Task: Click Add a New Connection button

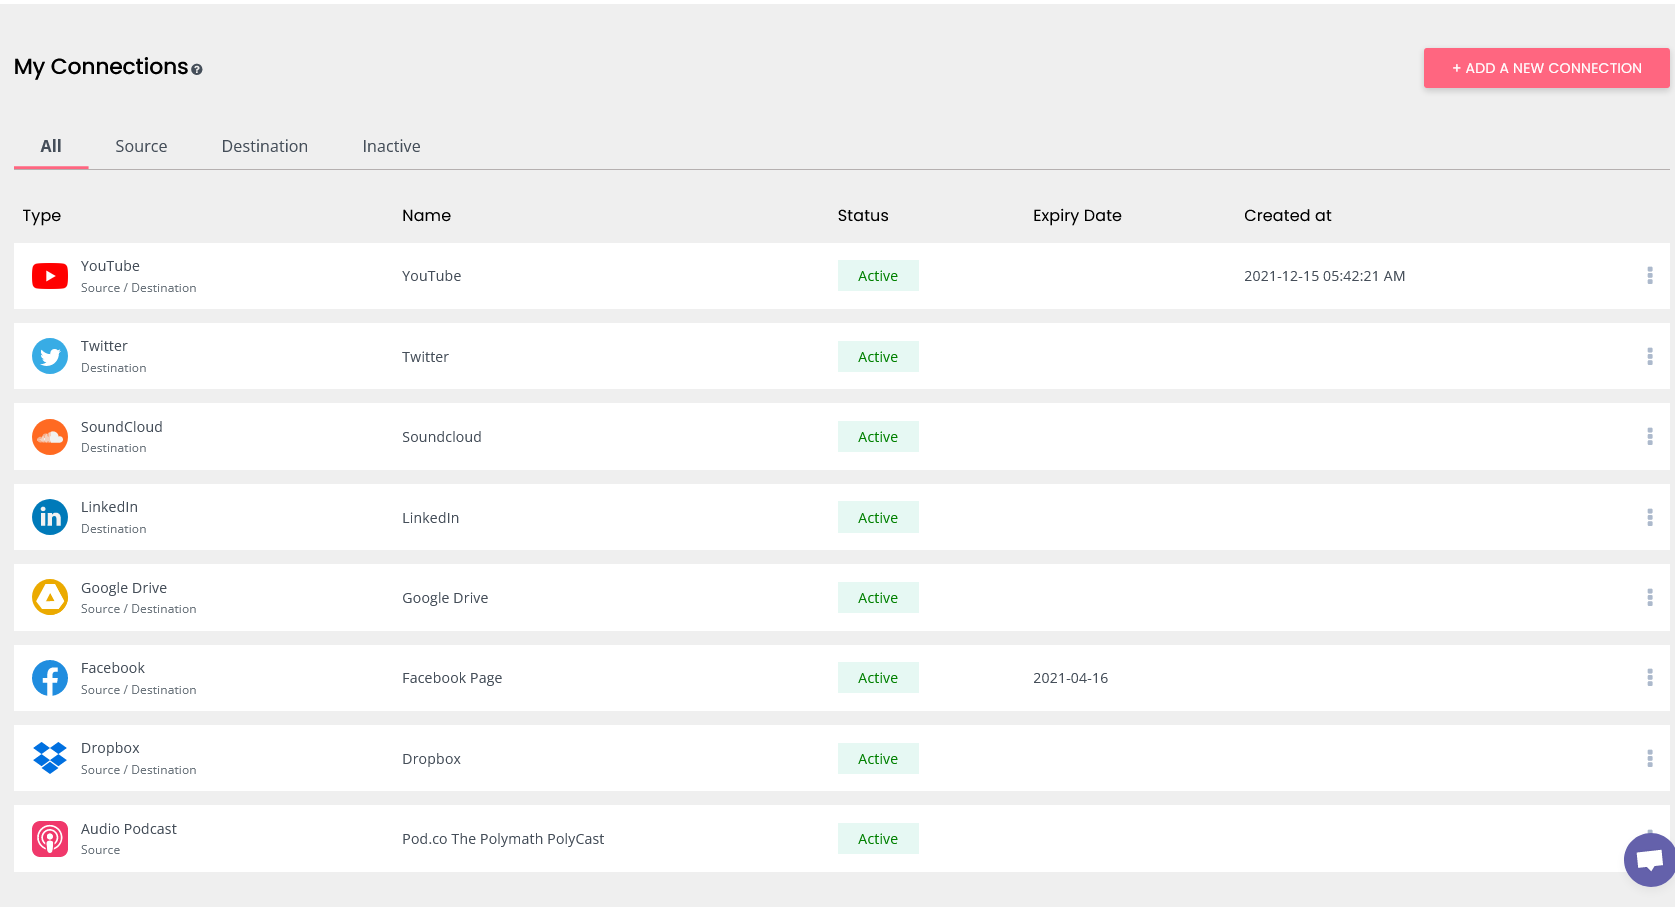Action: (1546, 68)
